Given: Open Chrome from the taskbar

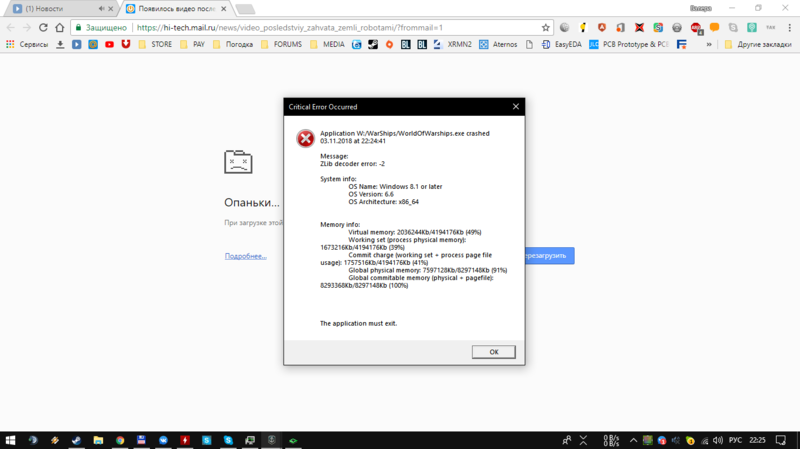Looking at the screenshot, I should [120, 440].
